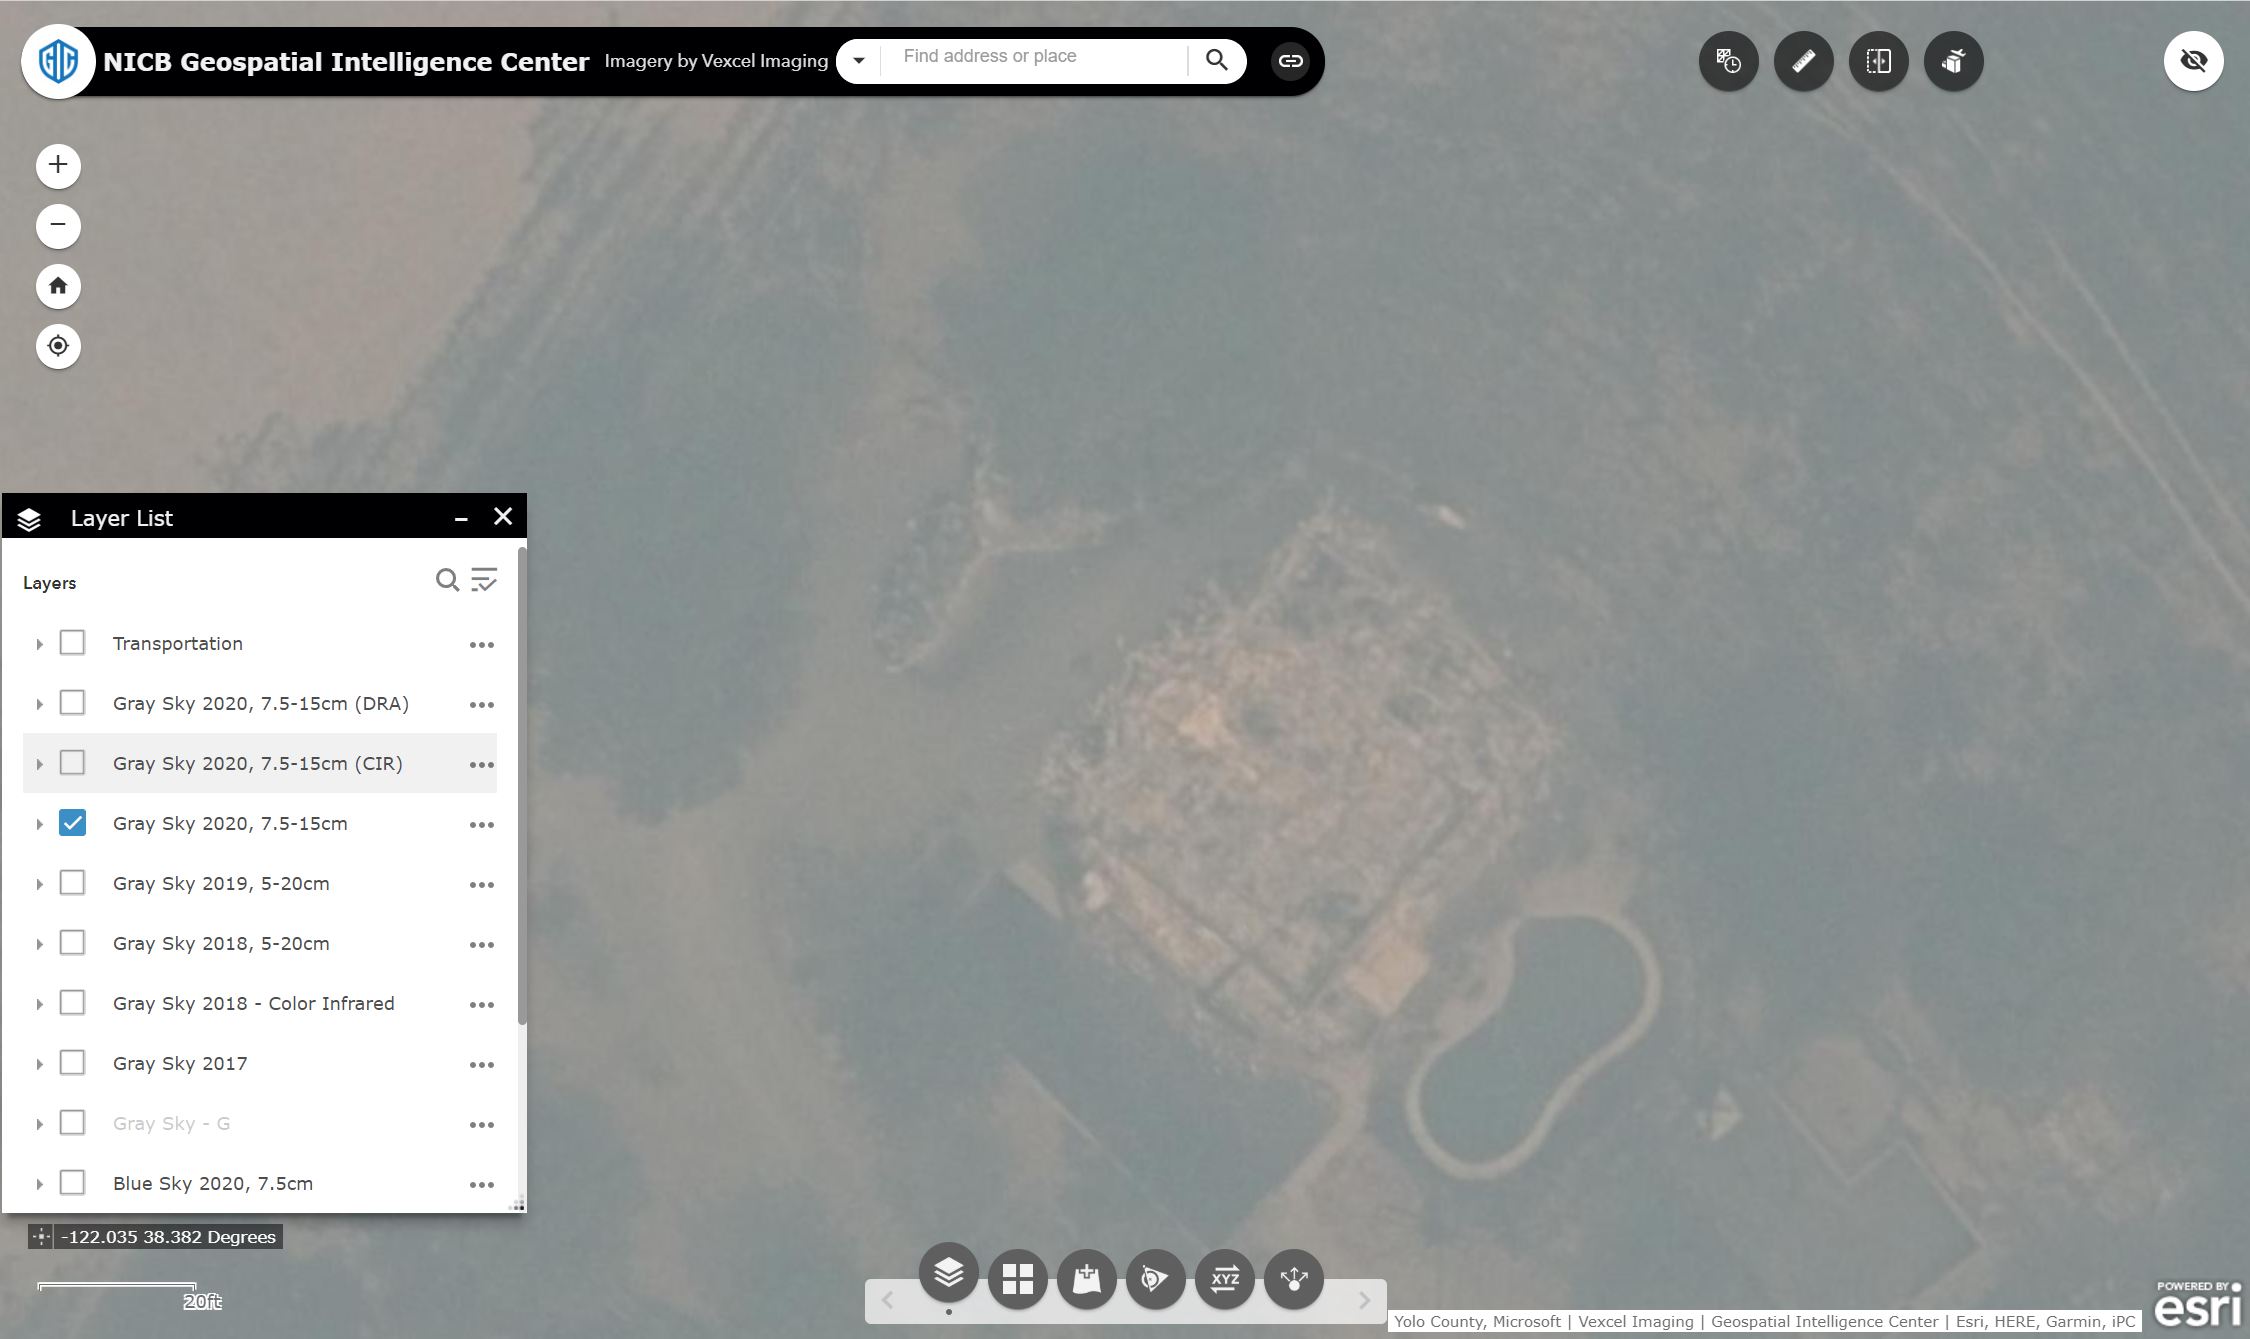This screenshot has width=2250, height=1339.
Task: Click the map zoom in button
Action: (x=58, y=165)
